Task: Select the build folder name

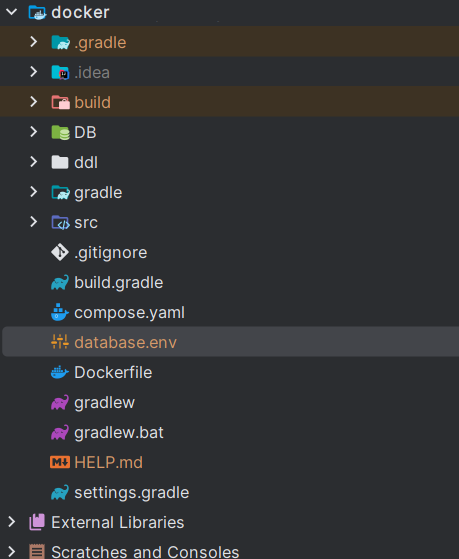Action: coord(92,102)
